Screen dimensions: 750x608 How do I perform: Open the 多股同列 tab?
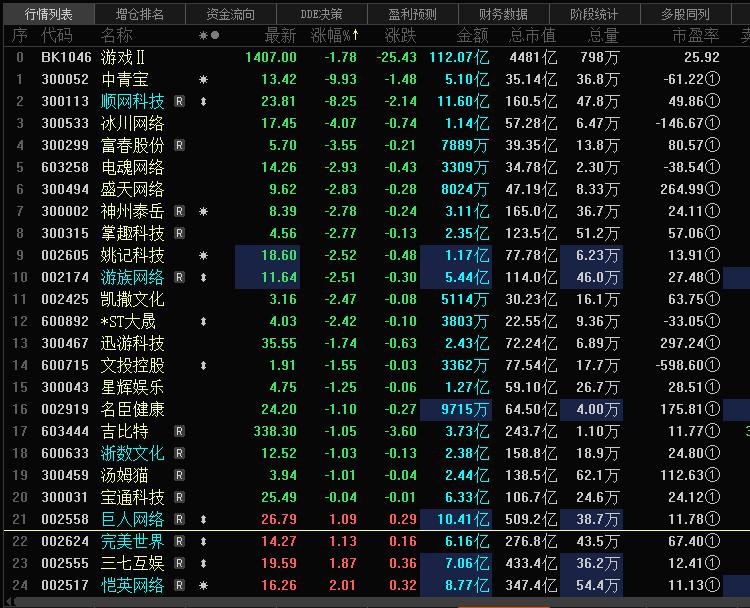click(685, 14)
